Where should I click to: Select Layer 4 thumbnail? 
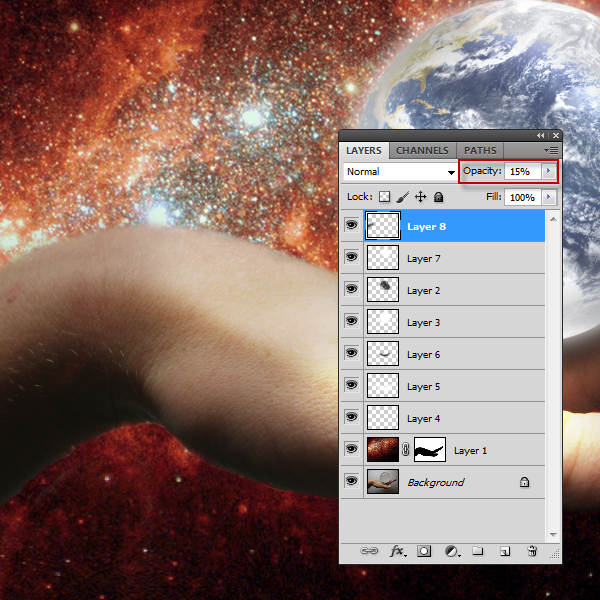(383, 417)
